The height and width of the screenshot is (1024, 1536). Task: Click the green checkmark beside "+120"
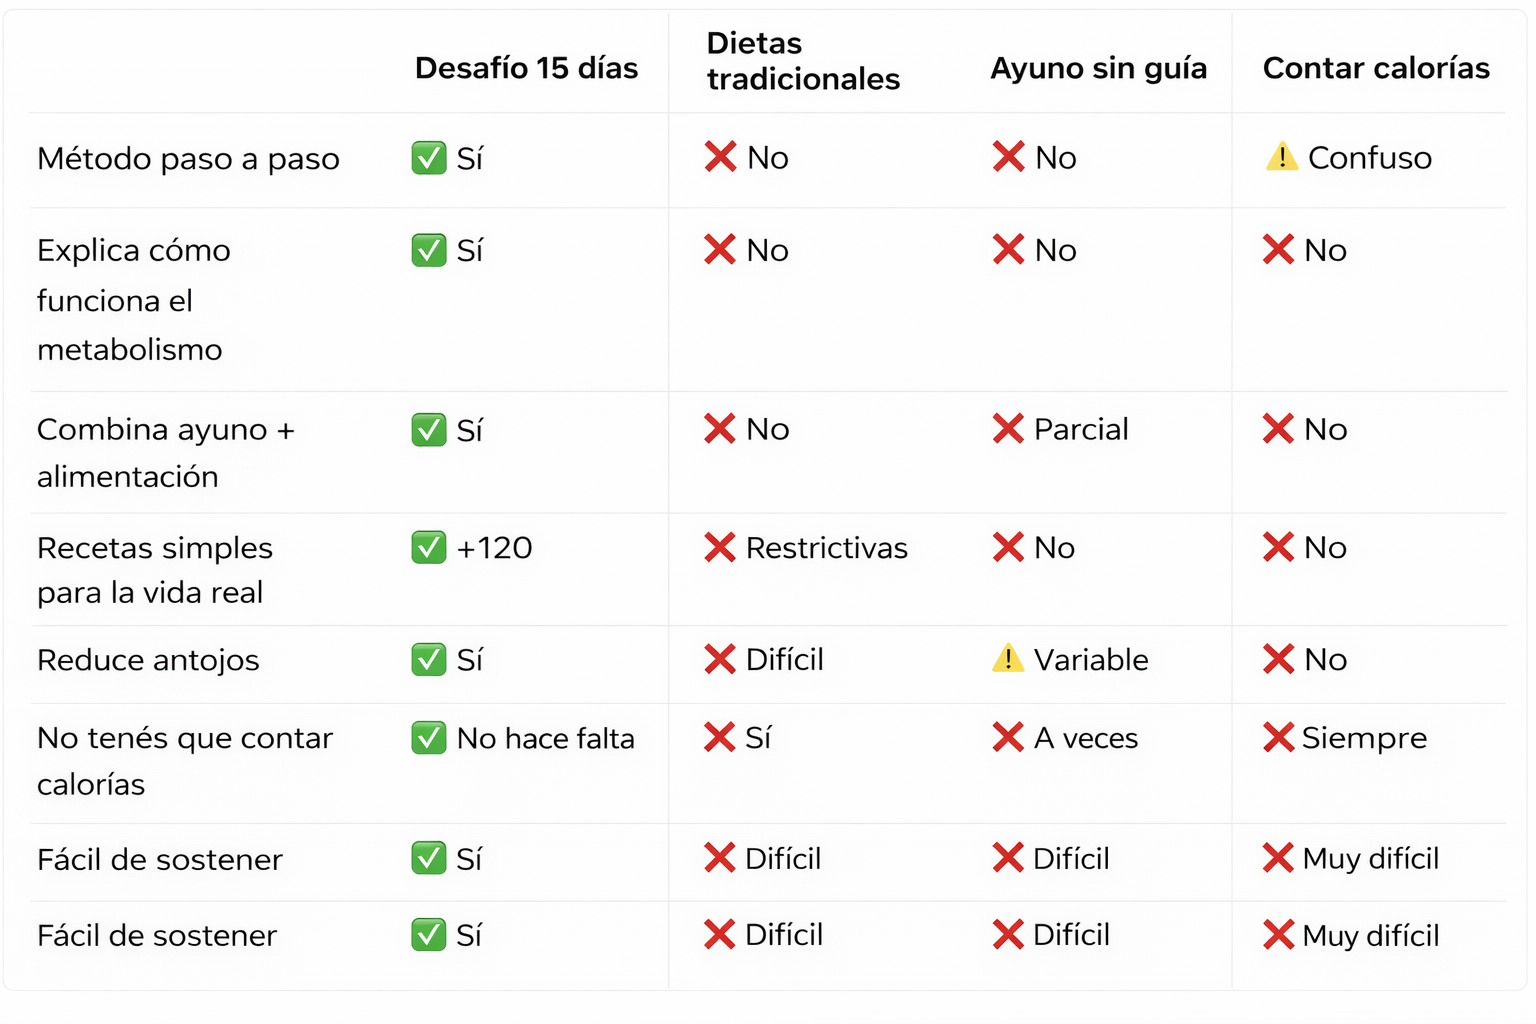tap(429, 547)
